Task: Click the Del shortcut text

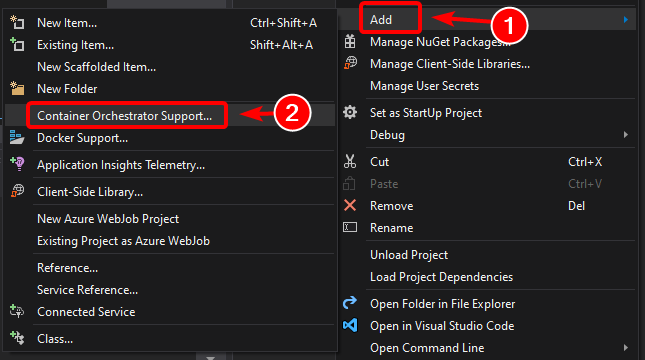Action: [x=576, y=206]
